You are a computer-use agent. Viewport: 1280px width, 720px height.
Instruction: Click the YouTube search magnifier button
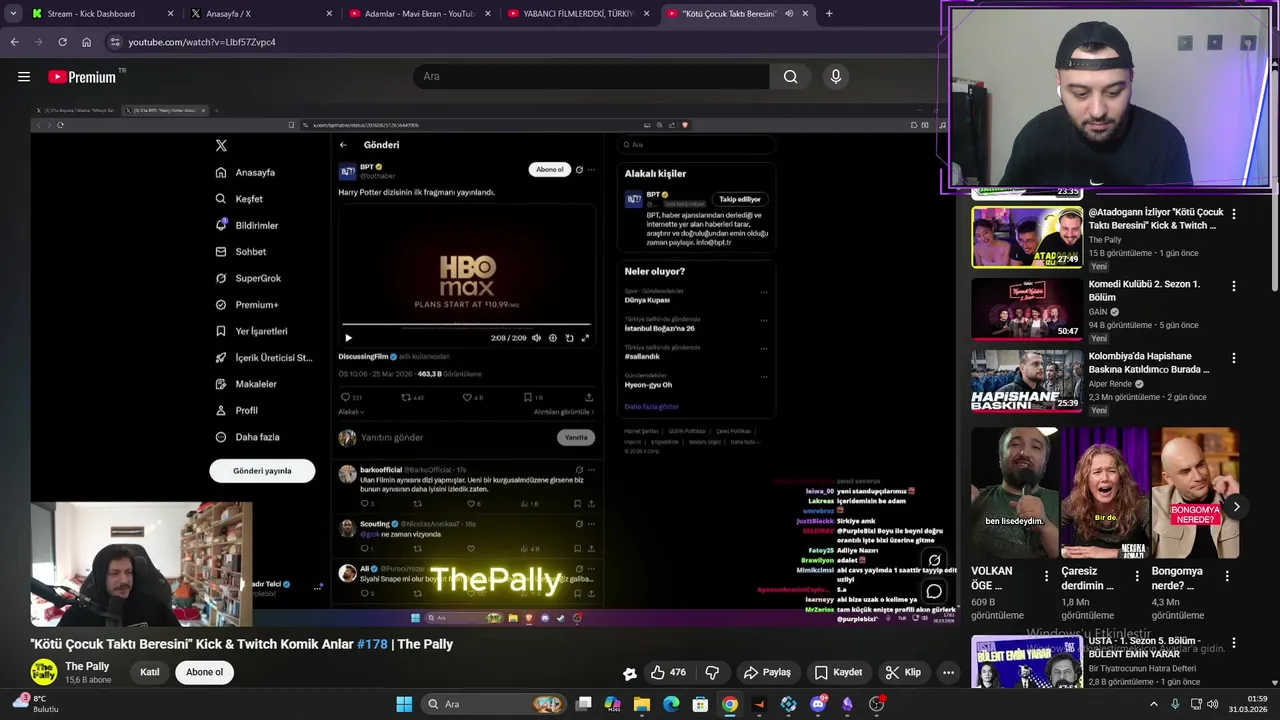790,77
